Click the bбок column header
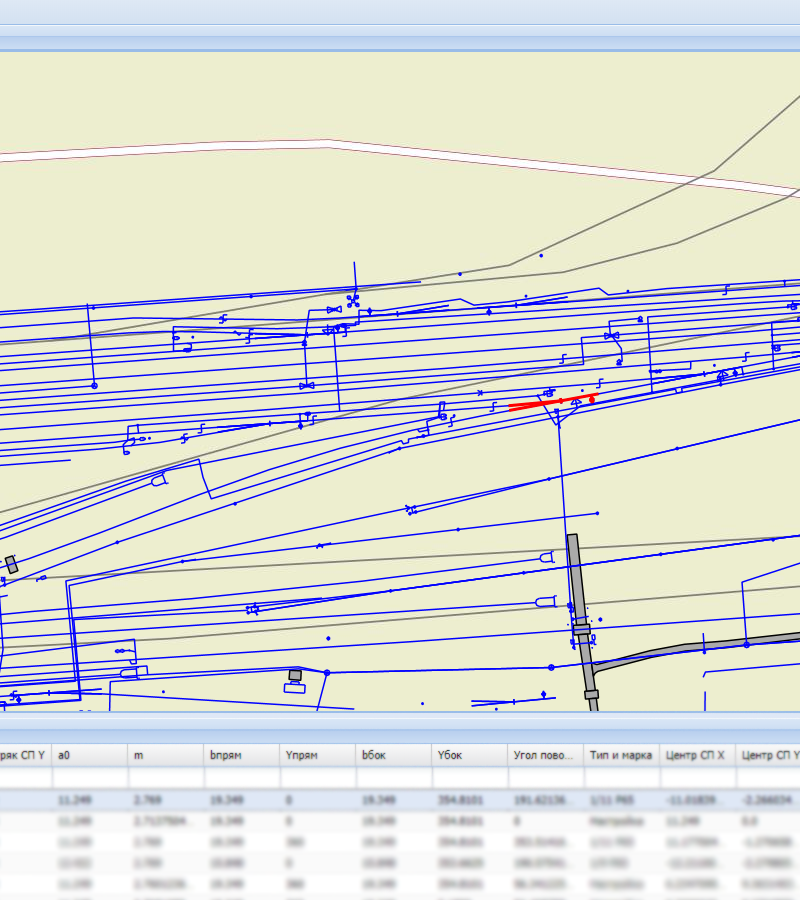The height and width of the screenshot is (900, 800). pyautogui.click(x=393, y=755)
